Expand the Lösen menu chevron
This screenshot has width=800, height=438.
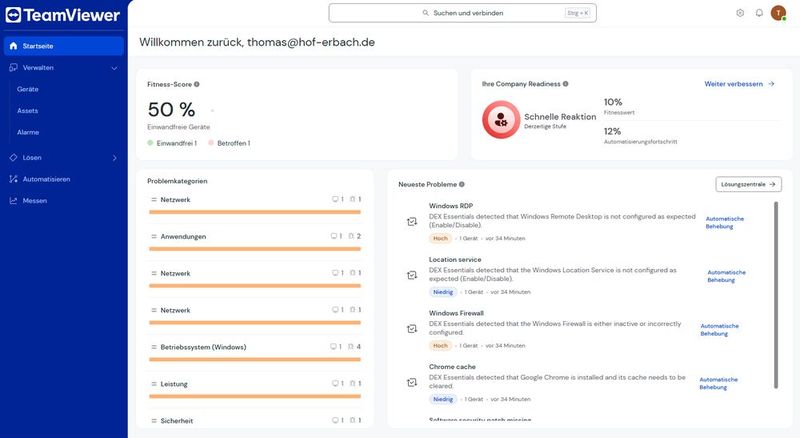(x=114, y=158)
